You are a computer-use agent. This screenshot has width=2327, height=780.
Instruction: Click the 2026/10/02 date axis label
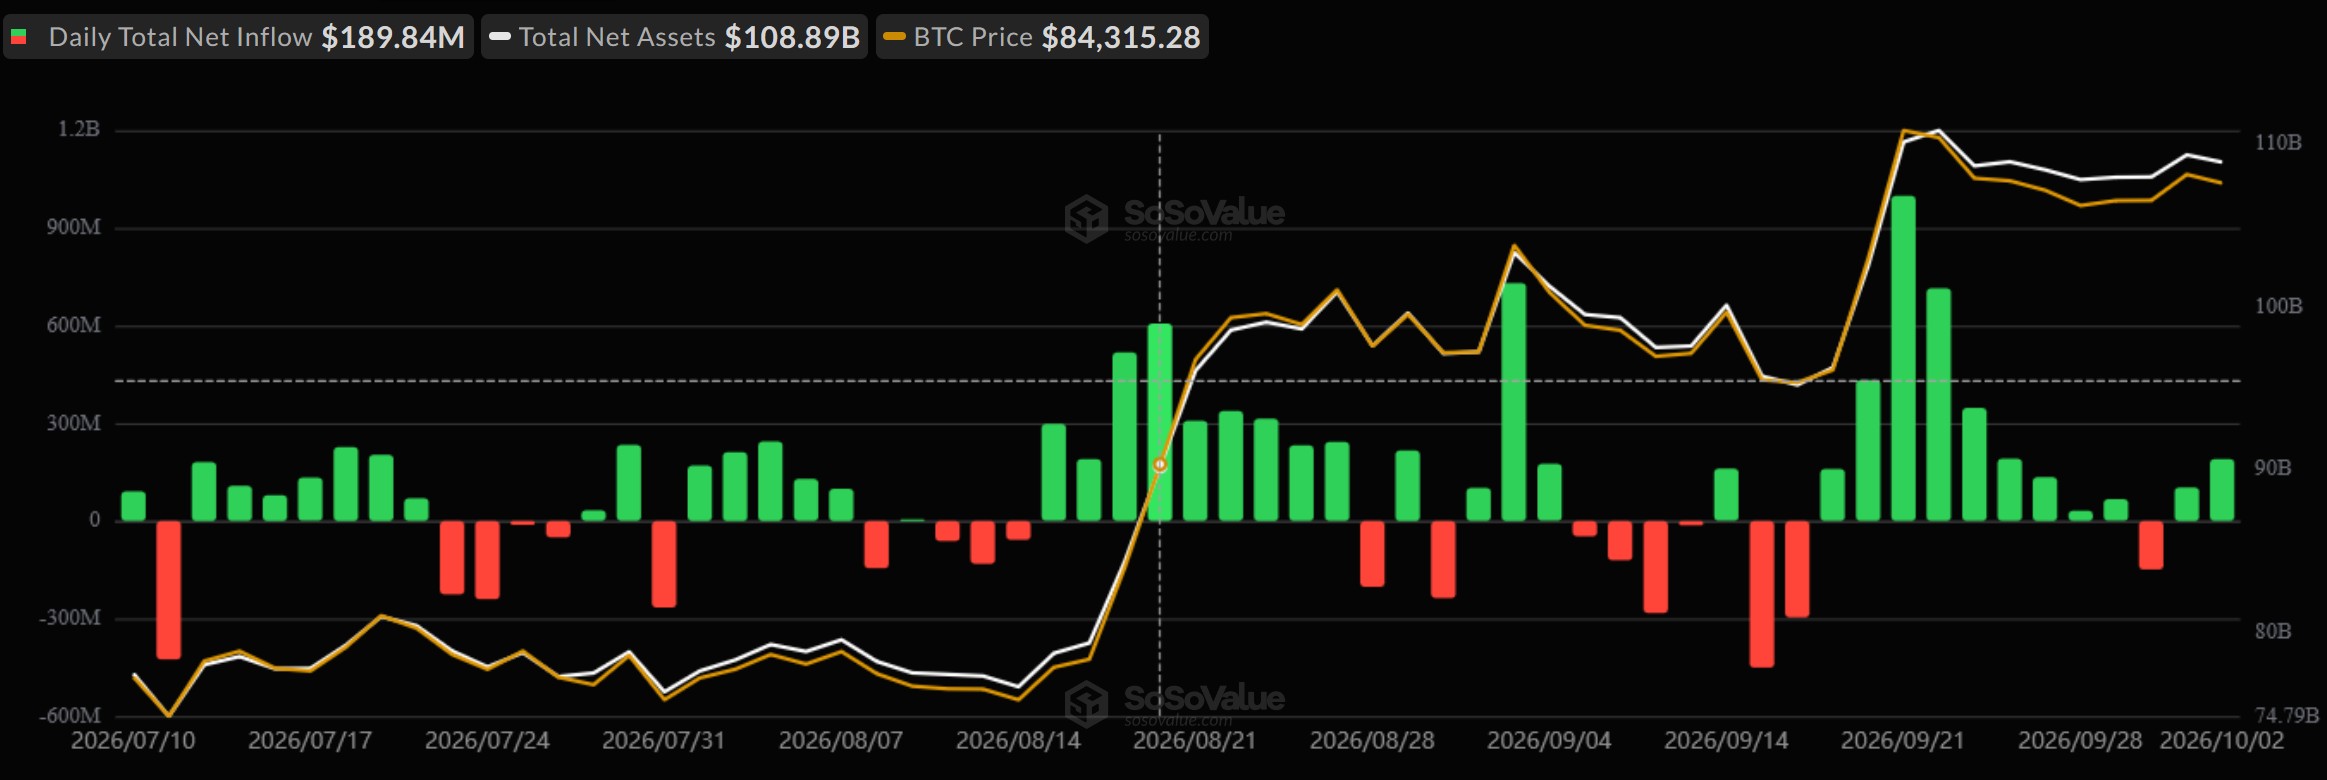tap(2222, 741)
